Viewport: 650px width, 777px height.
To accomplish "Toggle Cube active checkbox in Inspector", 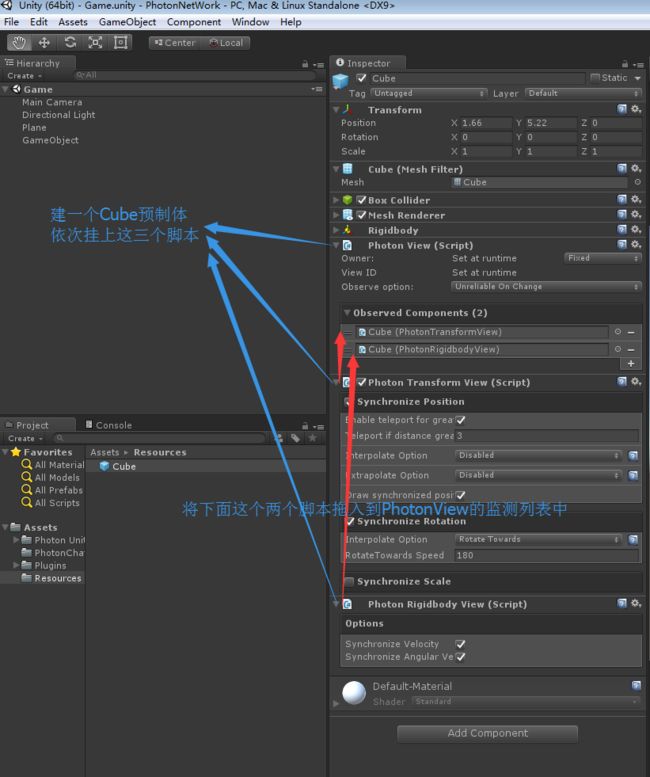I will [x=362, y=78].
